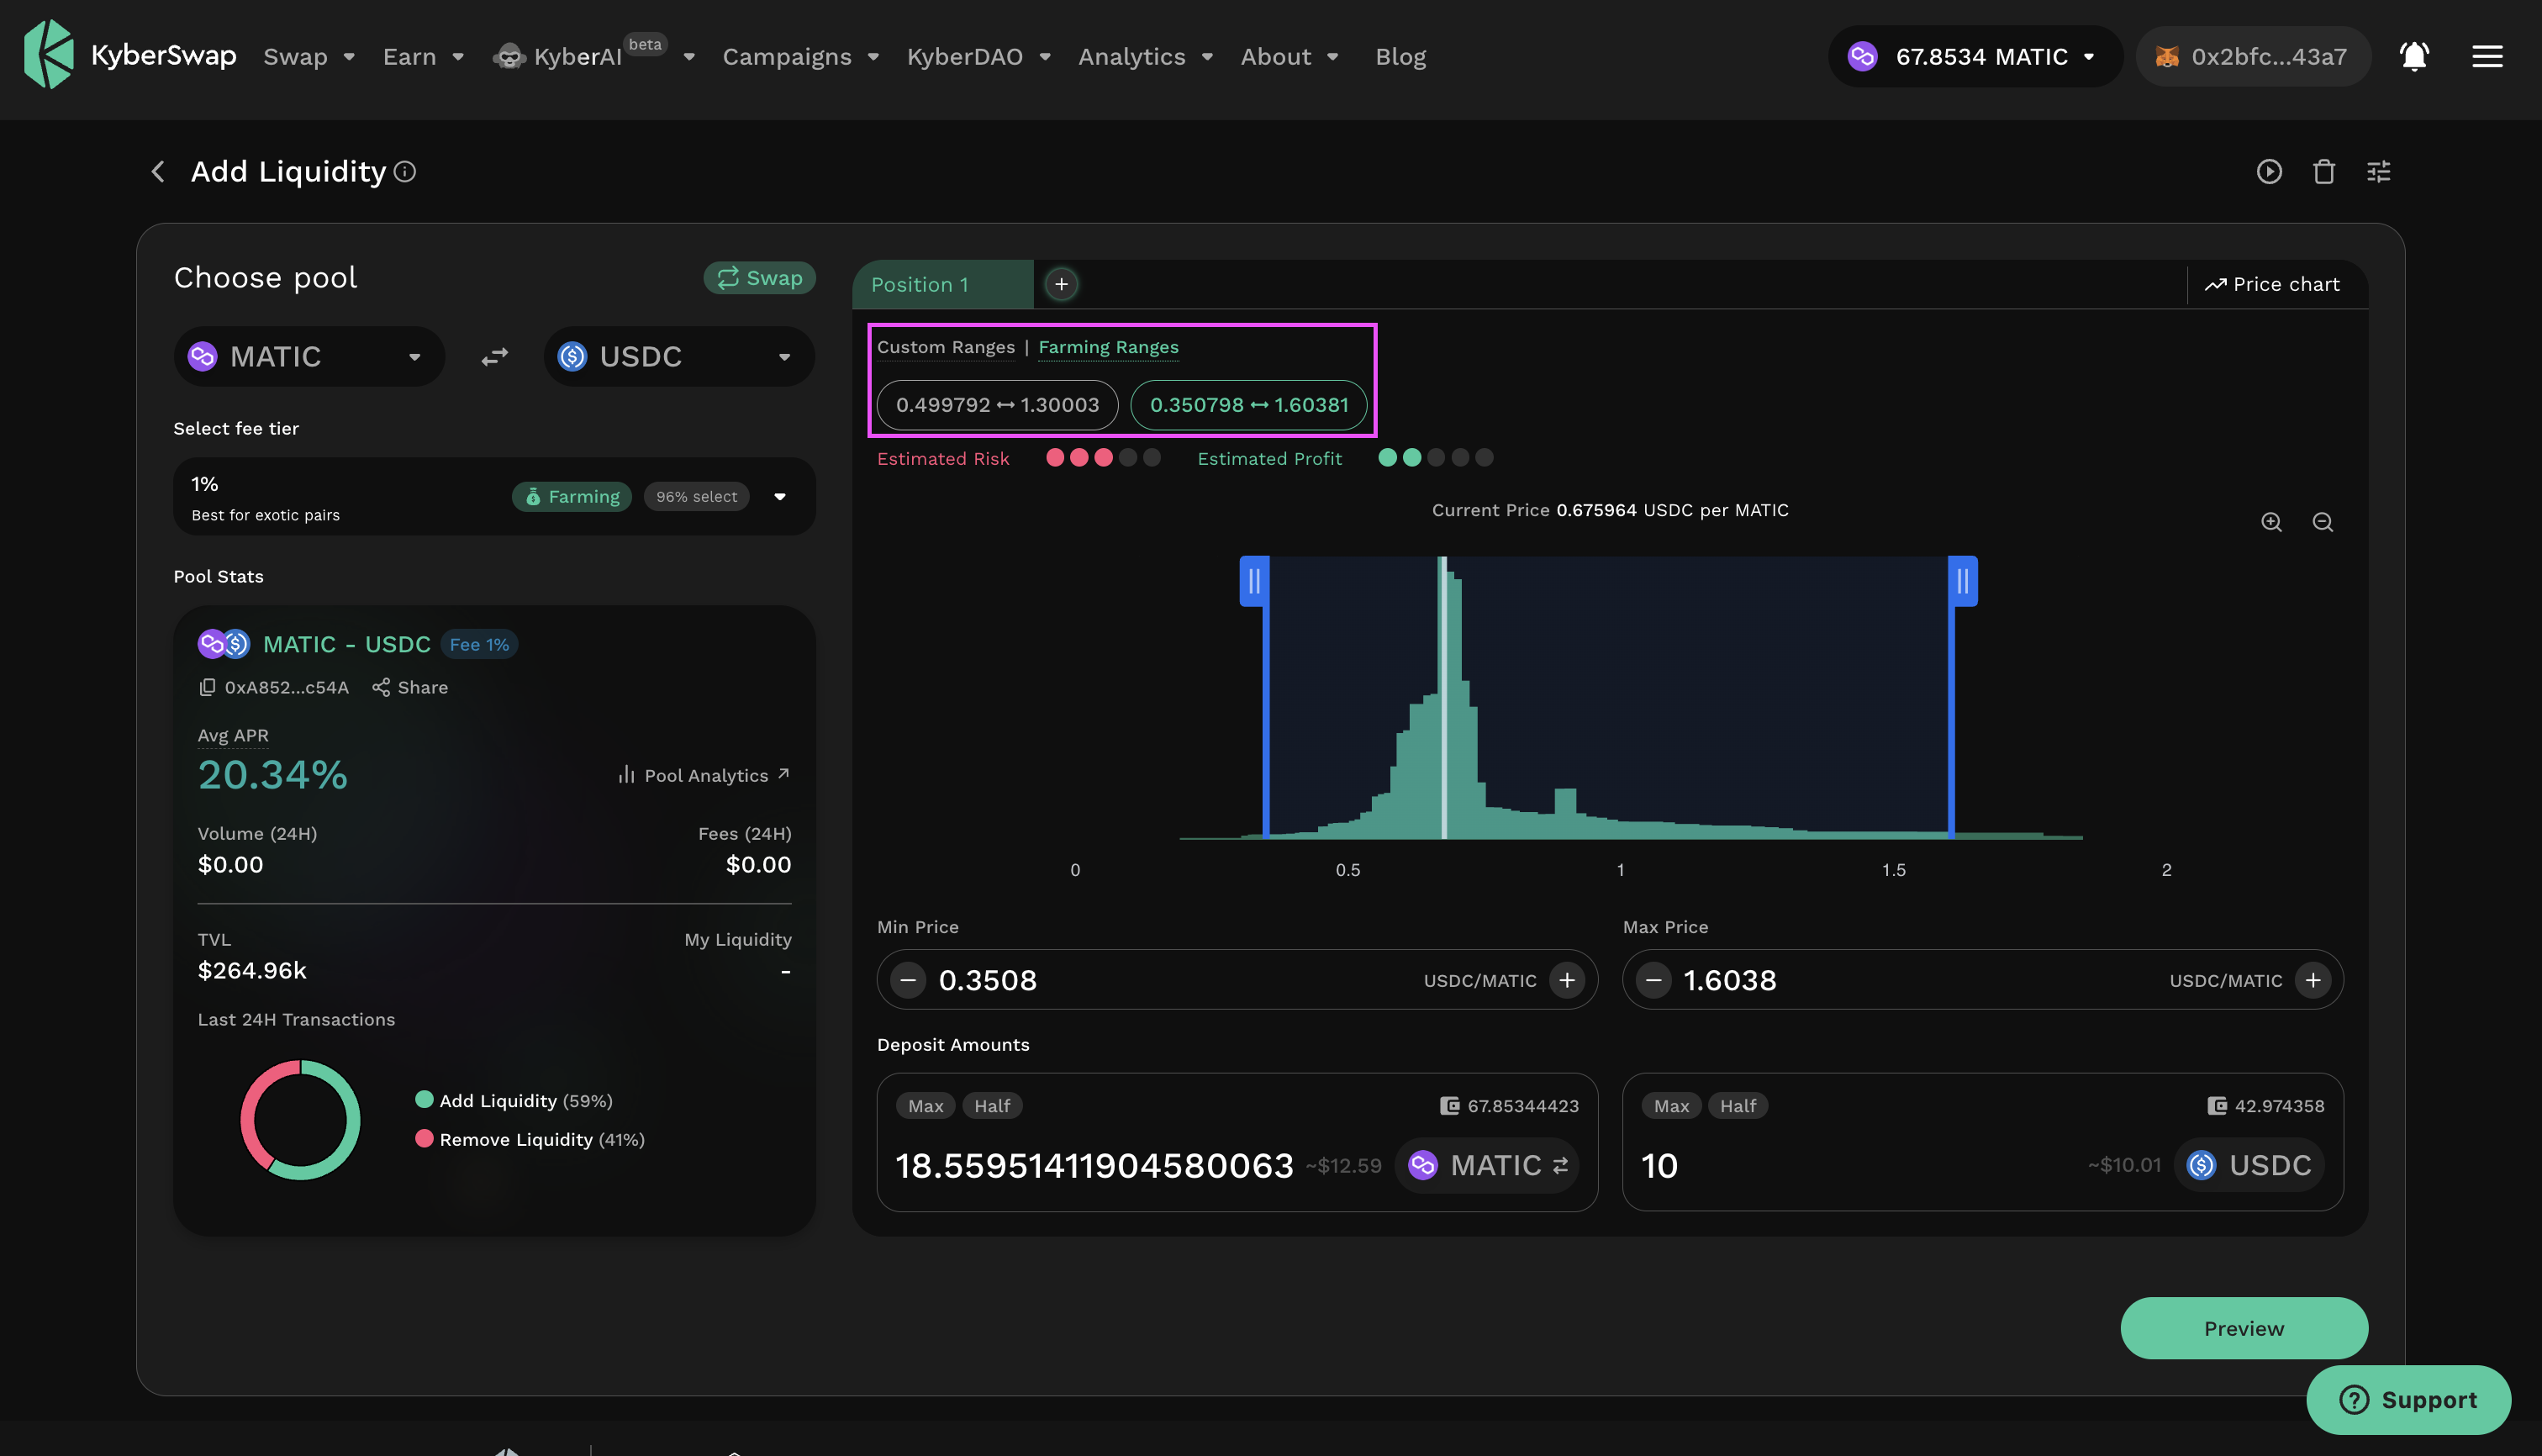Screen dimensions: 2542x1456
Task: Add a new position with plus icon
Action: coord(1062,285)
